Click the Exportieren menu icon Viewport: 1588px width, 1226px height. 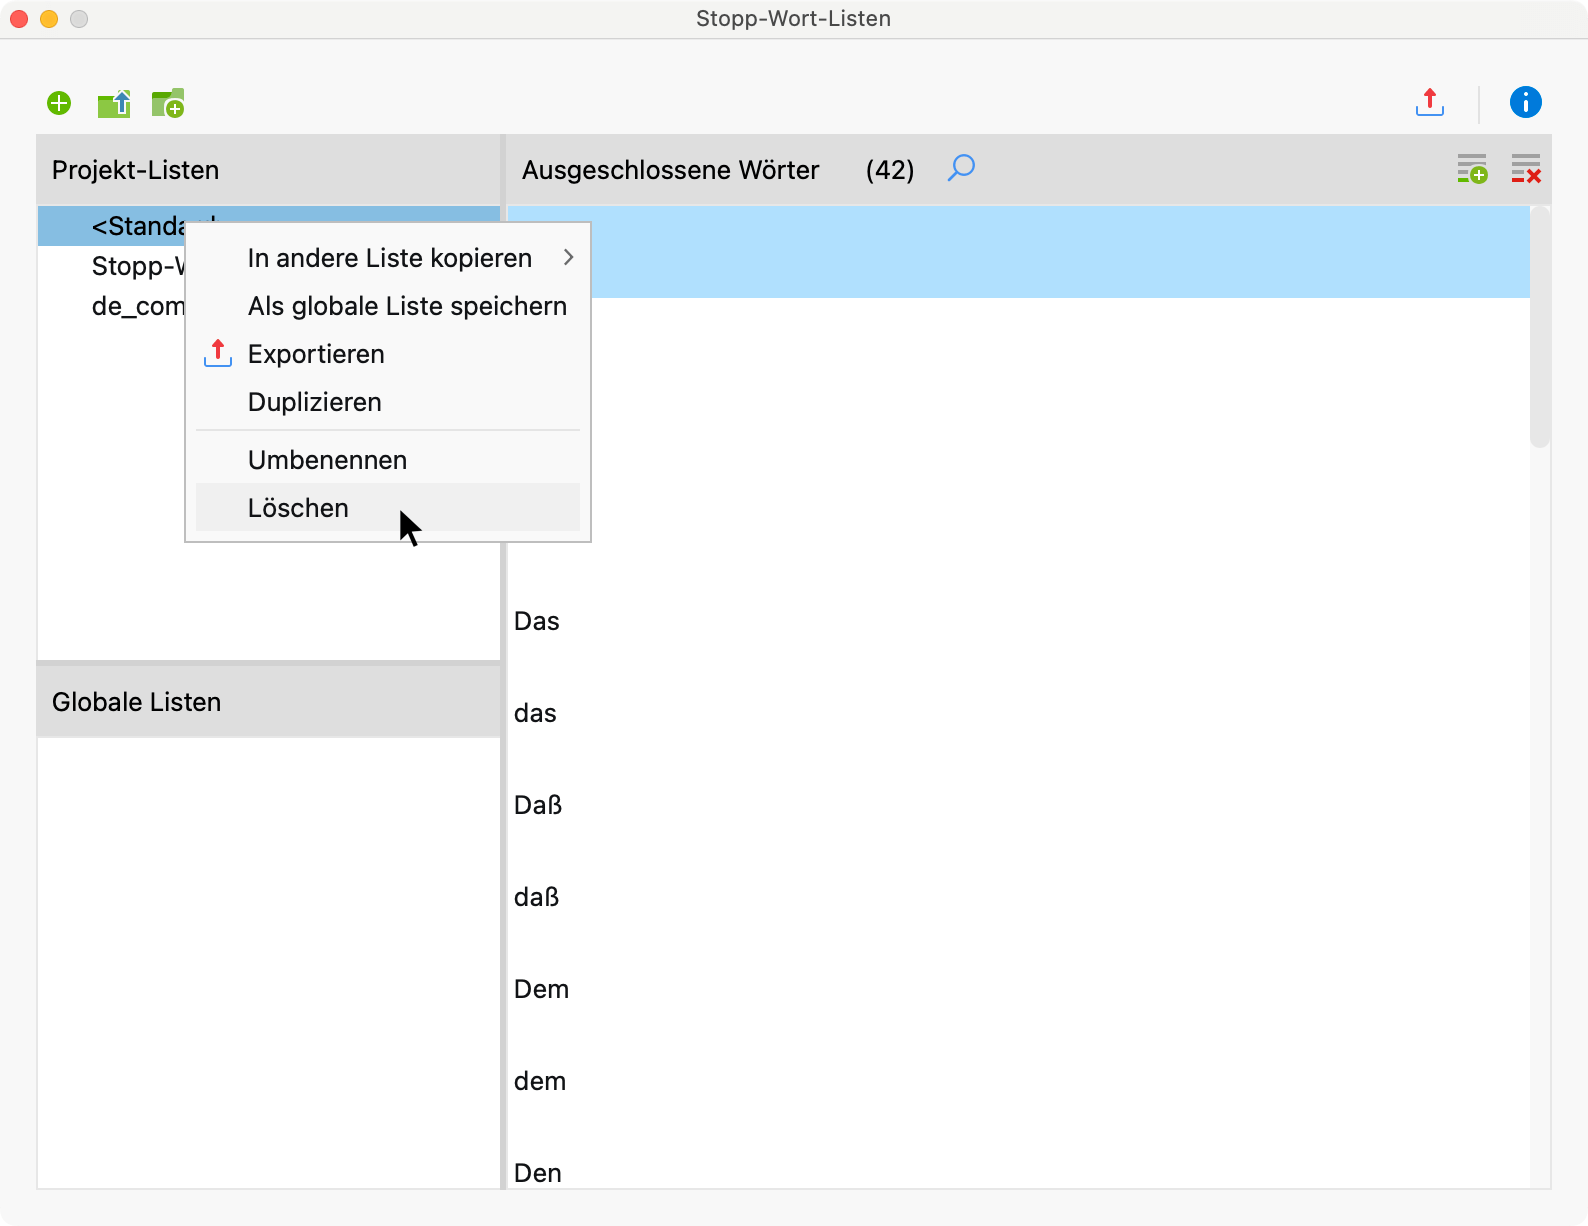pos(218,354)
